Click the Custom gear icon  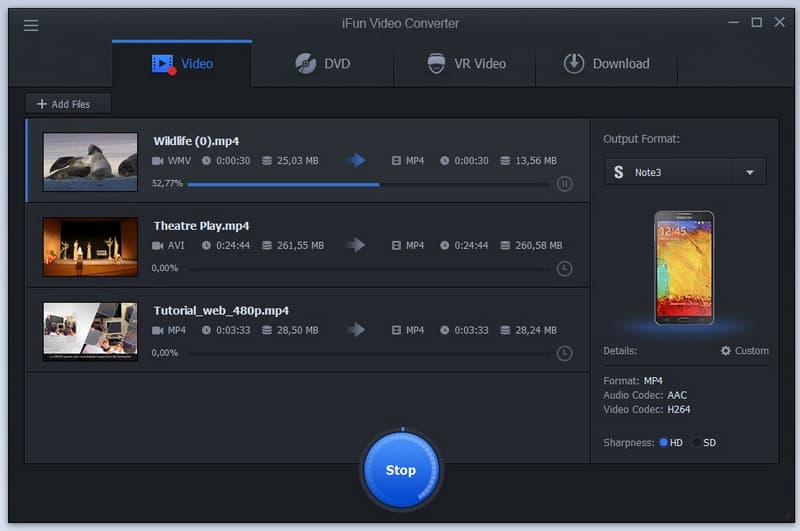(726, 351)
